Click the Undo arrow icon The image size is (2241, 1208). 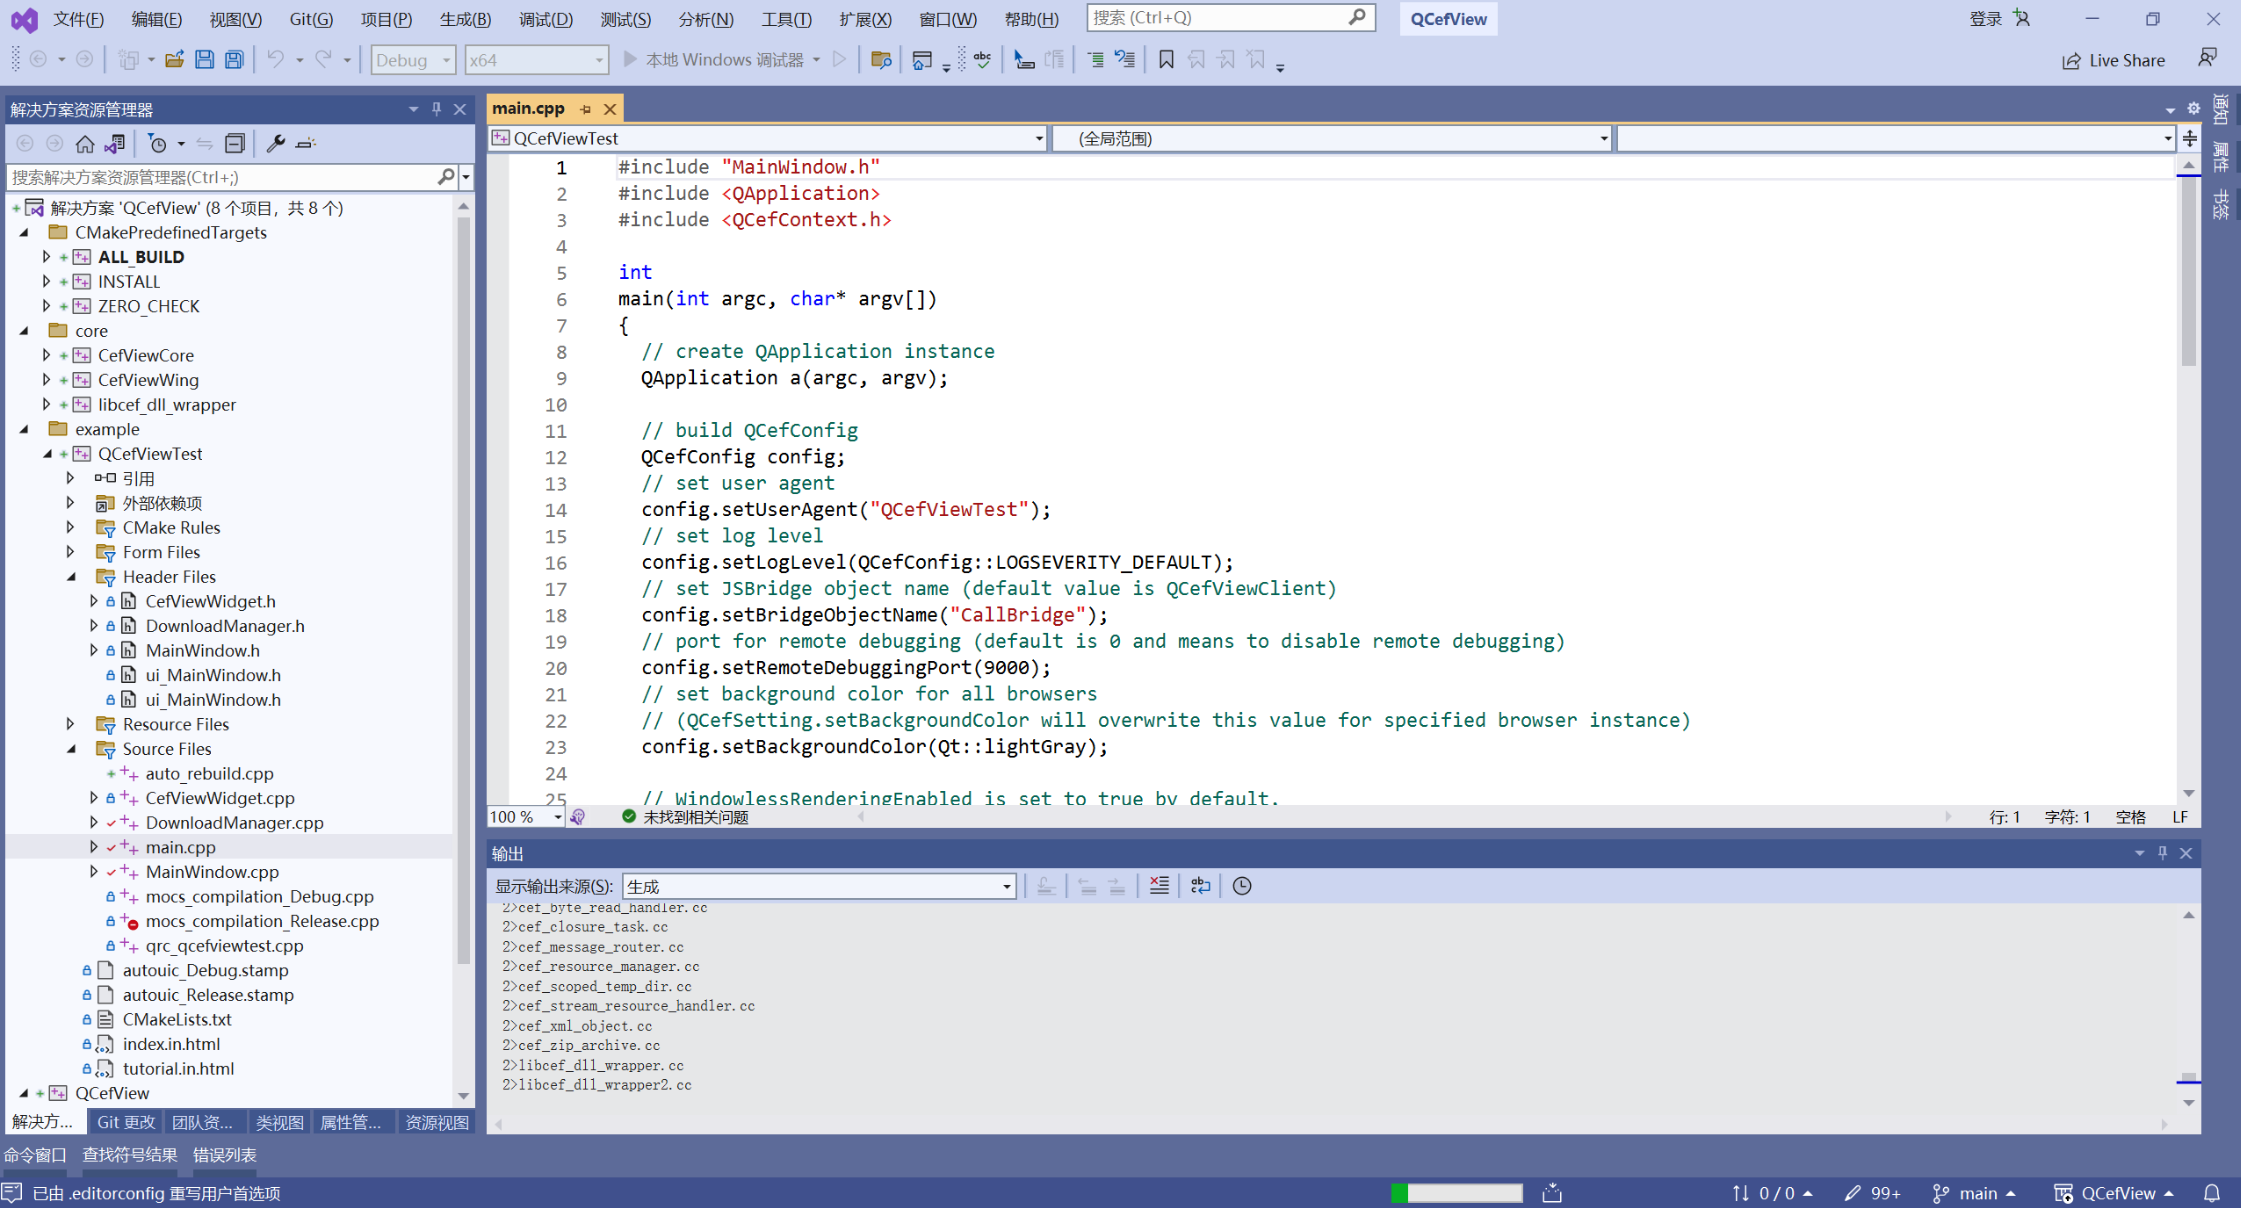pyautogui.click(x=275, y=60)
